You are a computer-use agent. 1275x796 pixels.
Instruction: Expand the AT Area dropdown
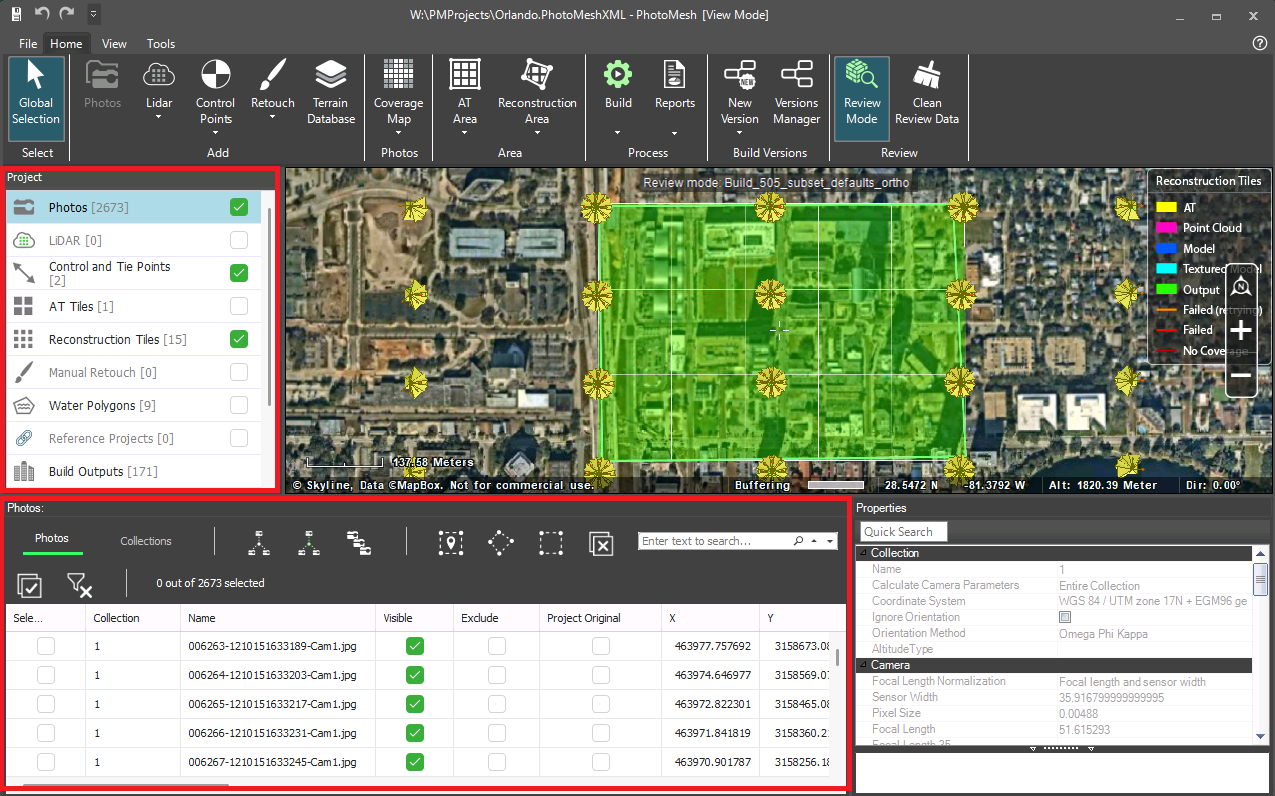[465, 133]
